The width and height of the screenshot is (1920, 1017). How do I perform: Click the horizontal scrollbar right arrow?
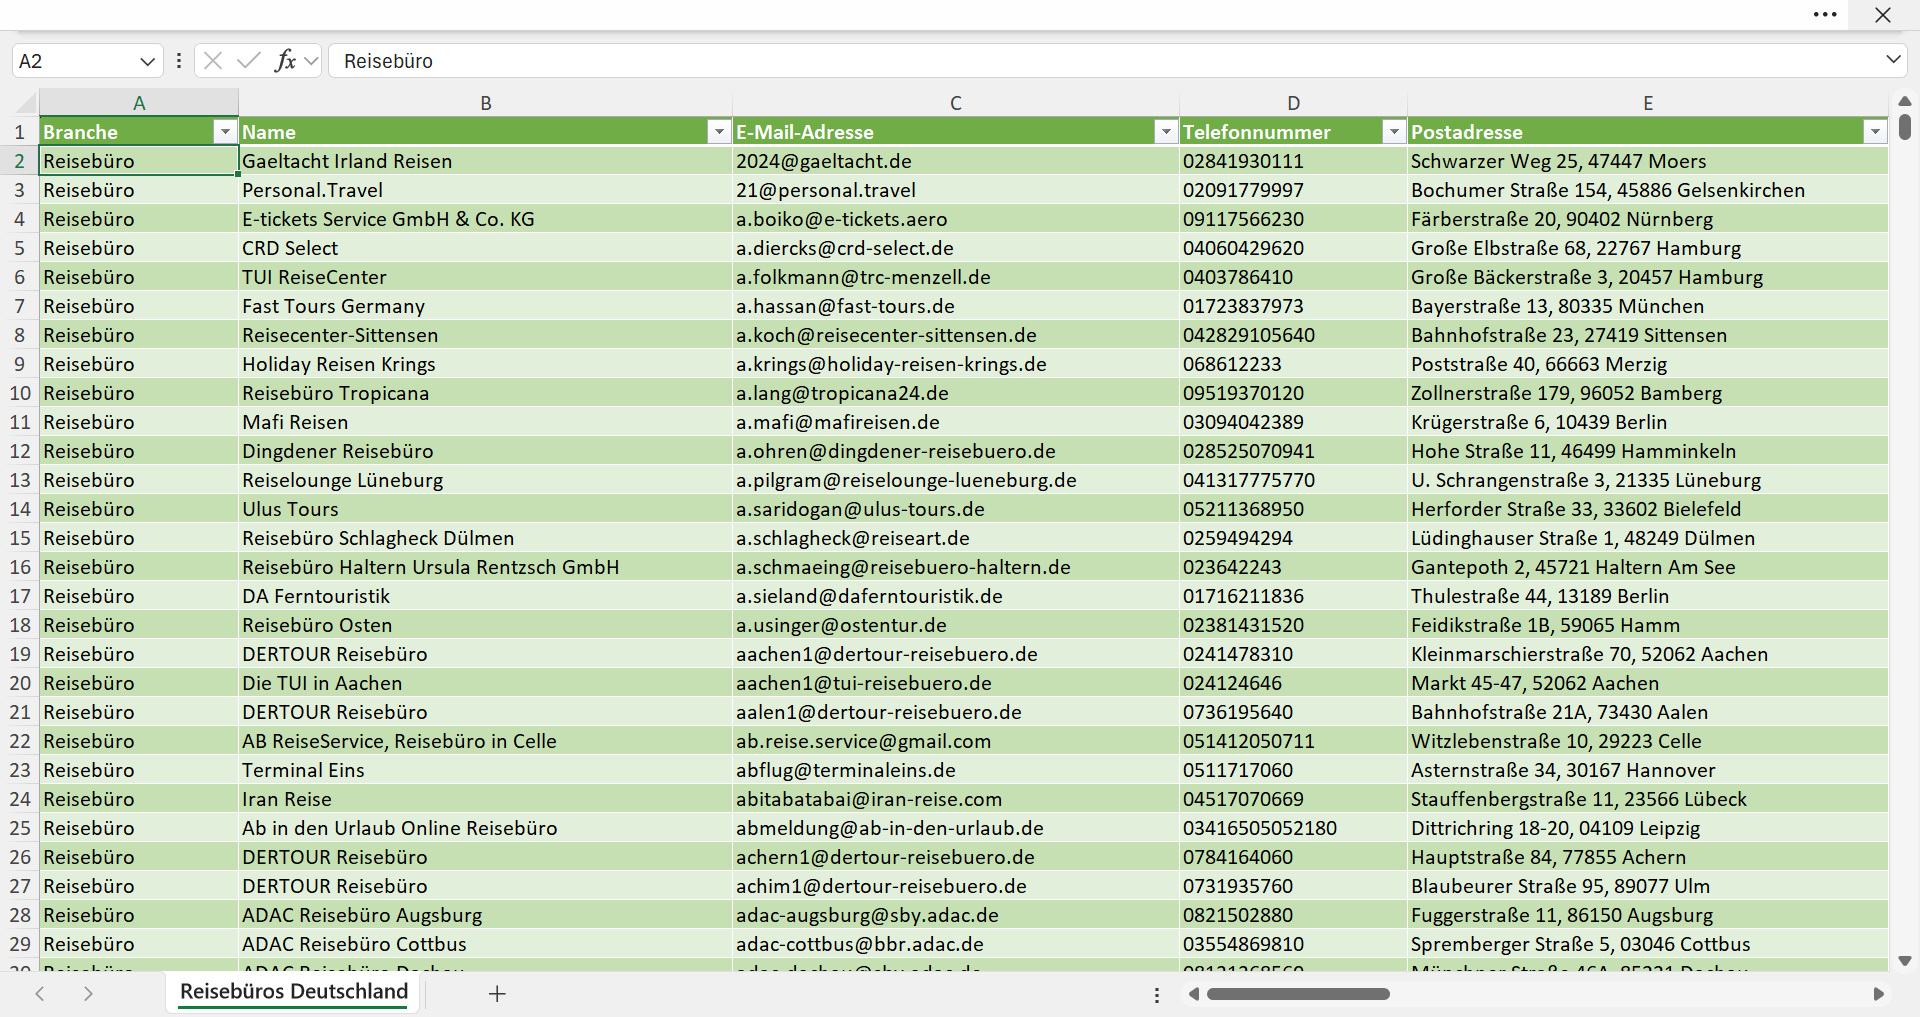click(x=1878, y=994)
